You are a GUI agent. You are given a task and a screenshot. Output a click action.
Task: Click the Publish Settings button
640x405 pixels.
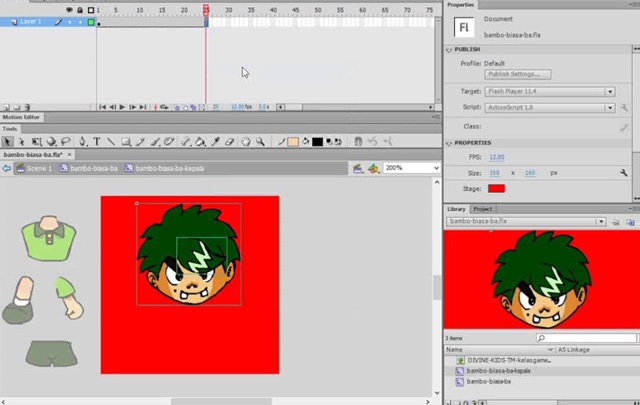(518, 74)
